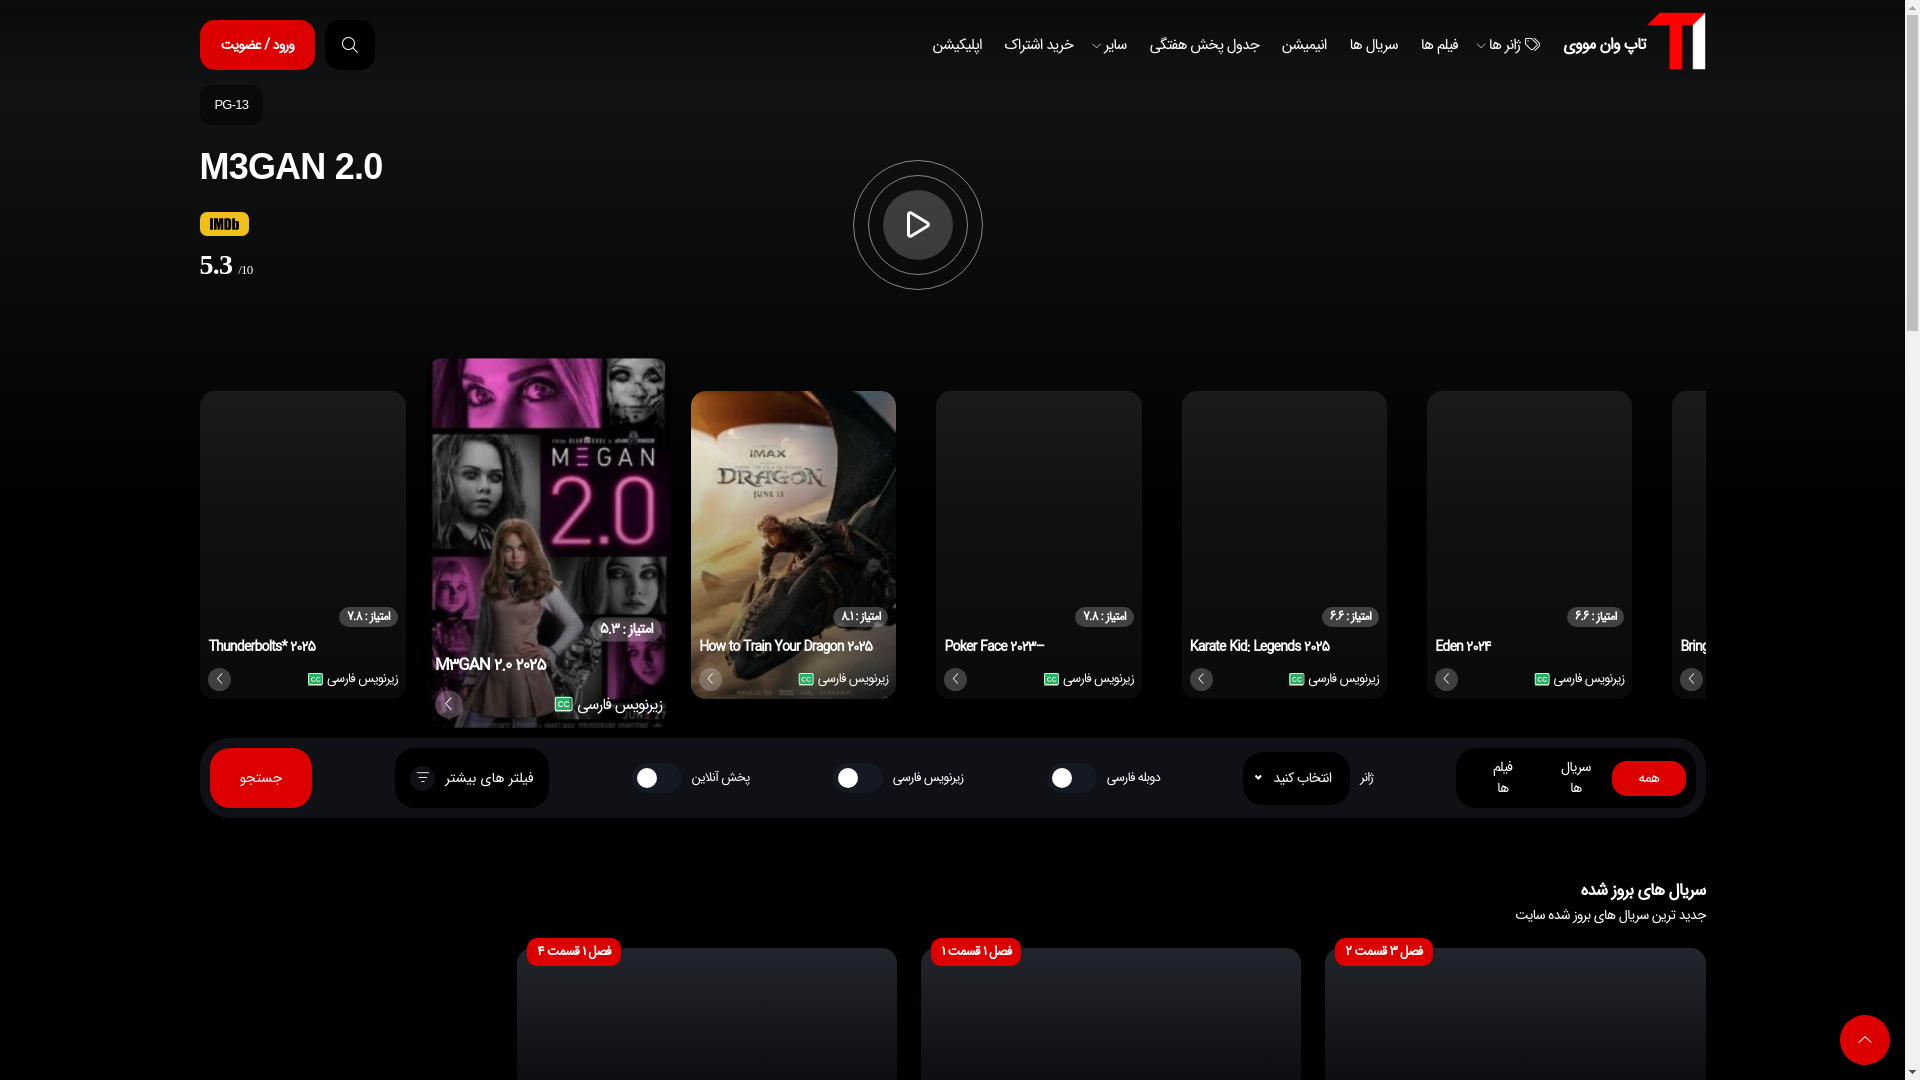
Task: Click the scroll-to-top red round button
Action: pos(1865,1040)
